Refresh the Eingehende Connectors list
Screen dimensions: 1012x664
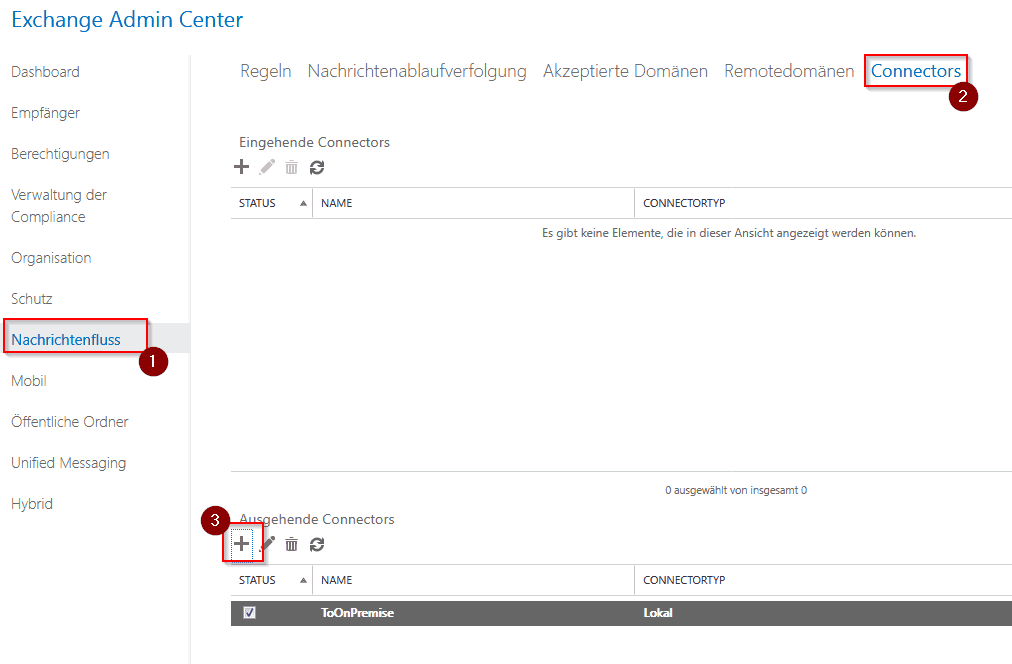(317, 167)
